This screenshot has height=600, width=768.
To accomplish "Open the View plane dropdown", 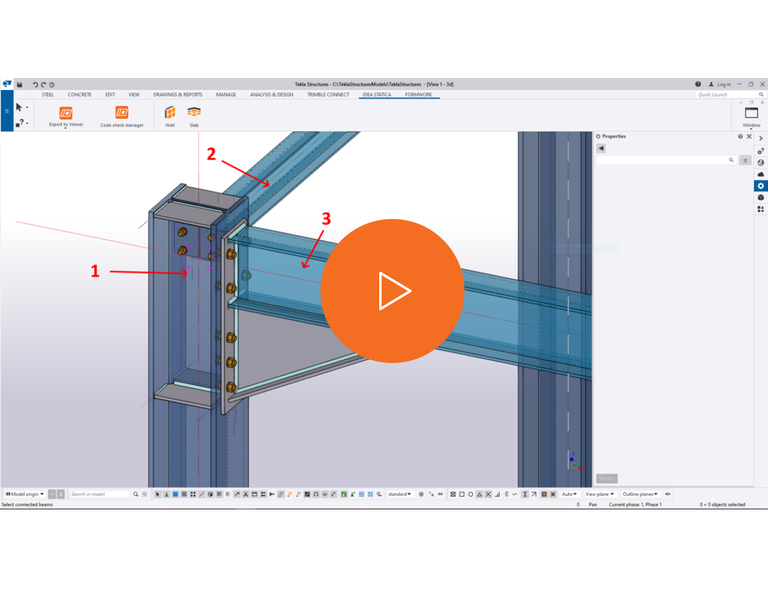I will tap(599, 494).
